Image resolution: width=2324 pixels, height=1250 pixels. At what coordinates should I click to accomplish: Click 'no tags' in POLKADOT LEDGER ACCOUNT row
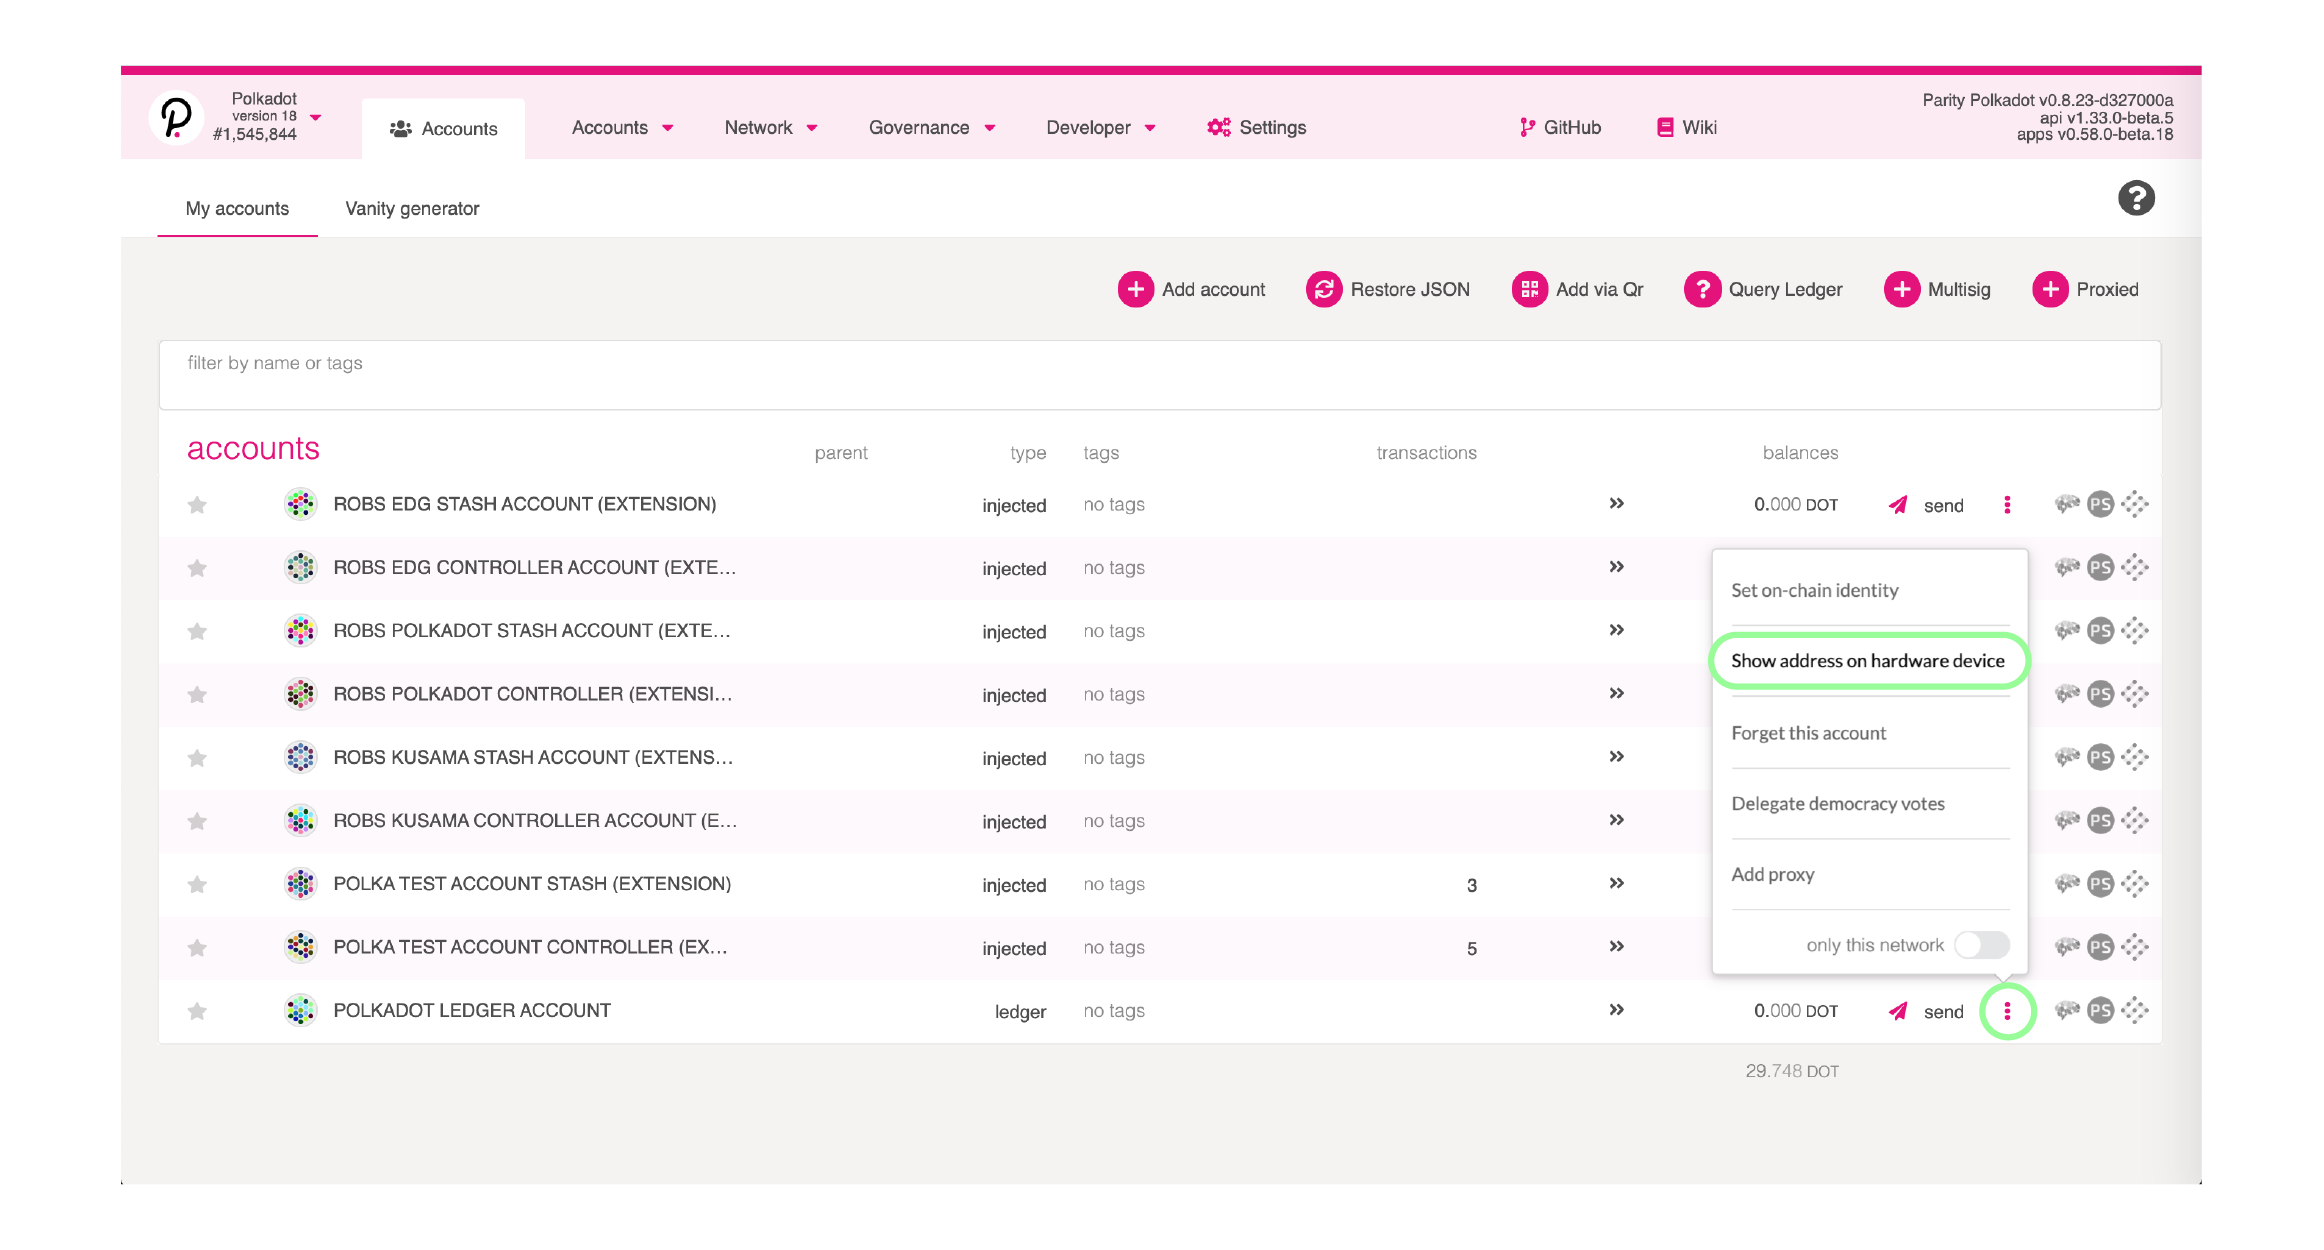coord(1114,1010)
